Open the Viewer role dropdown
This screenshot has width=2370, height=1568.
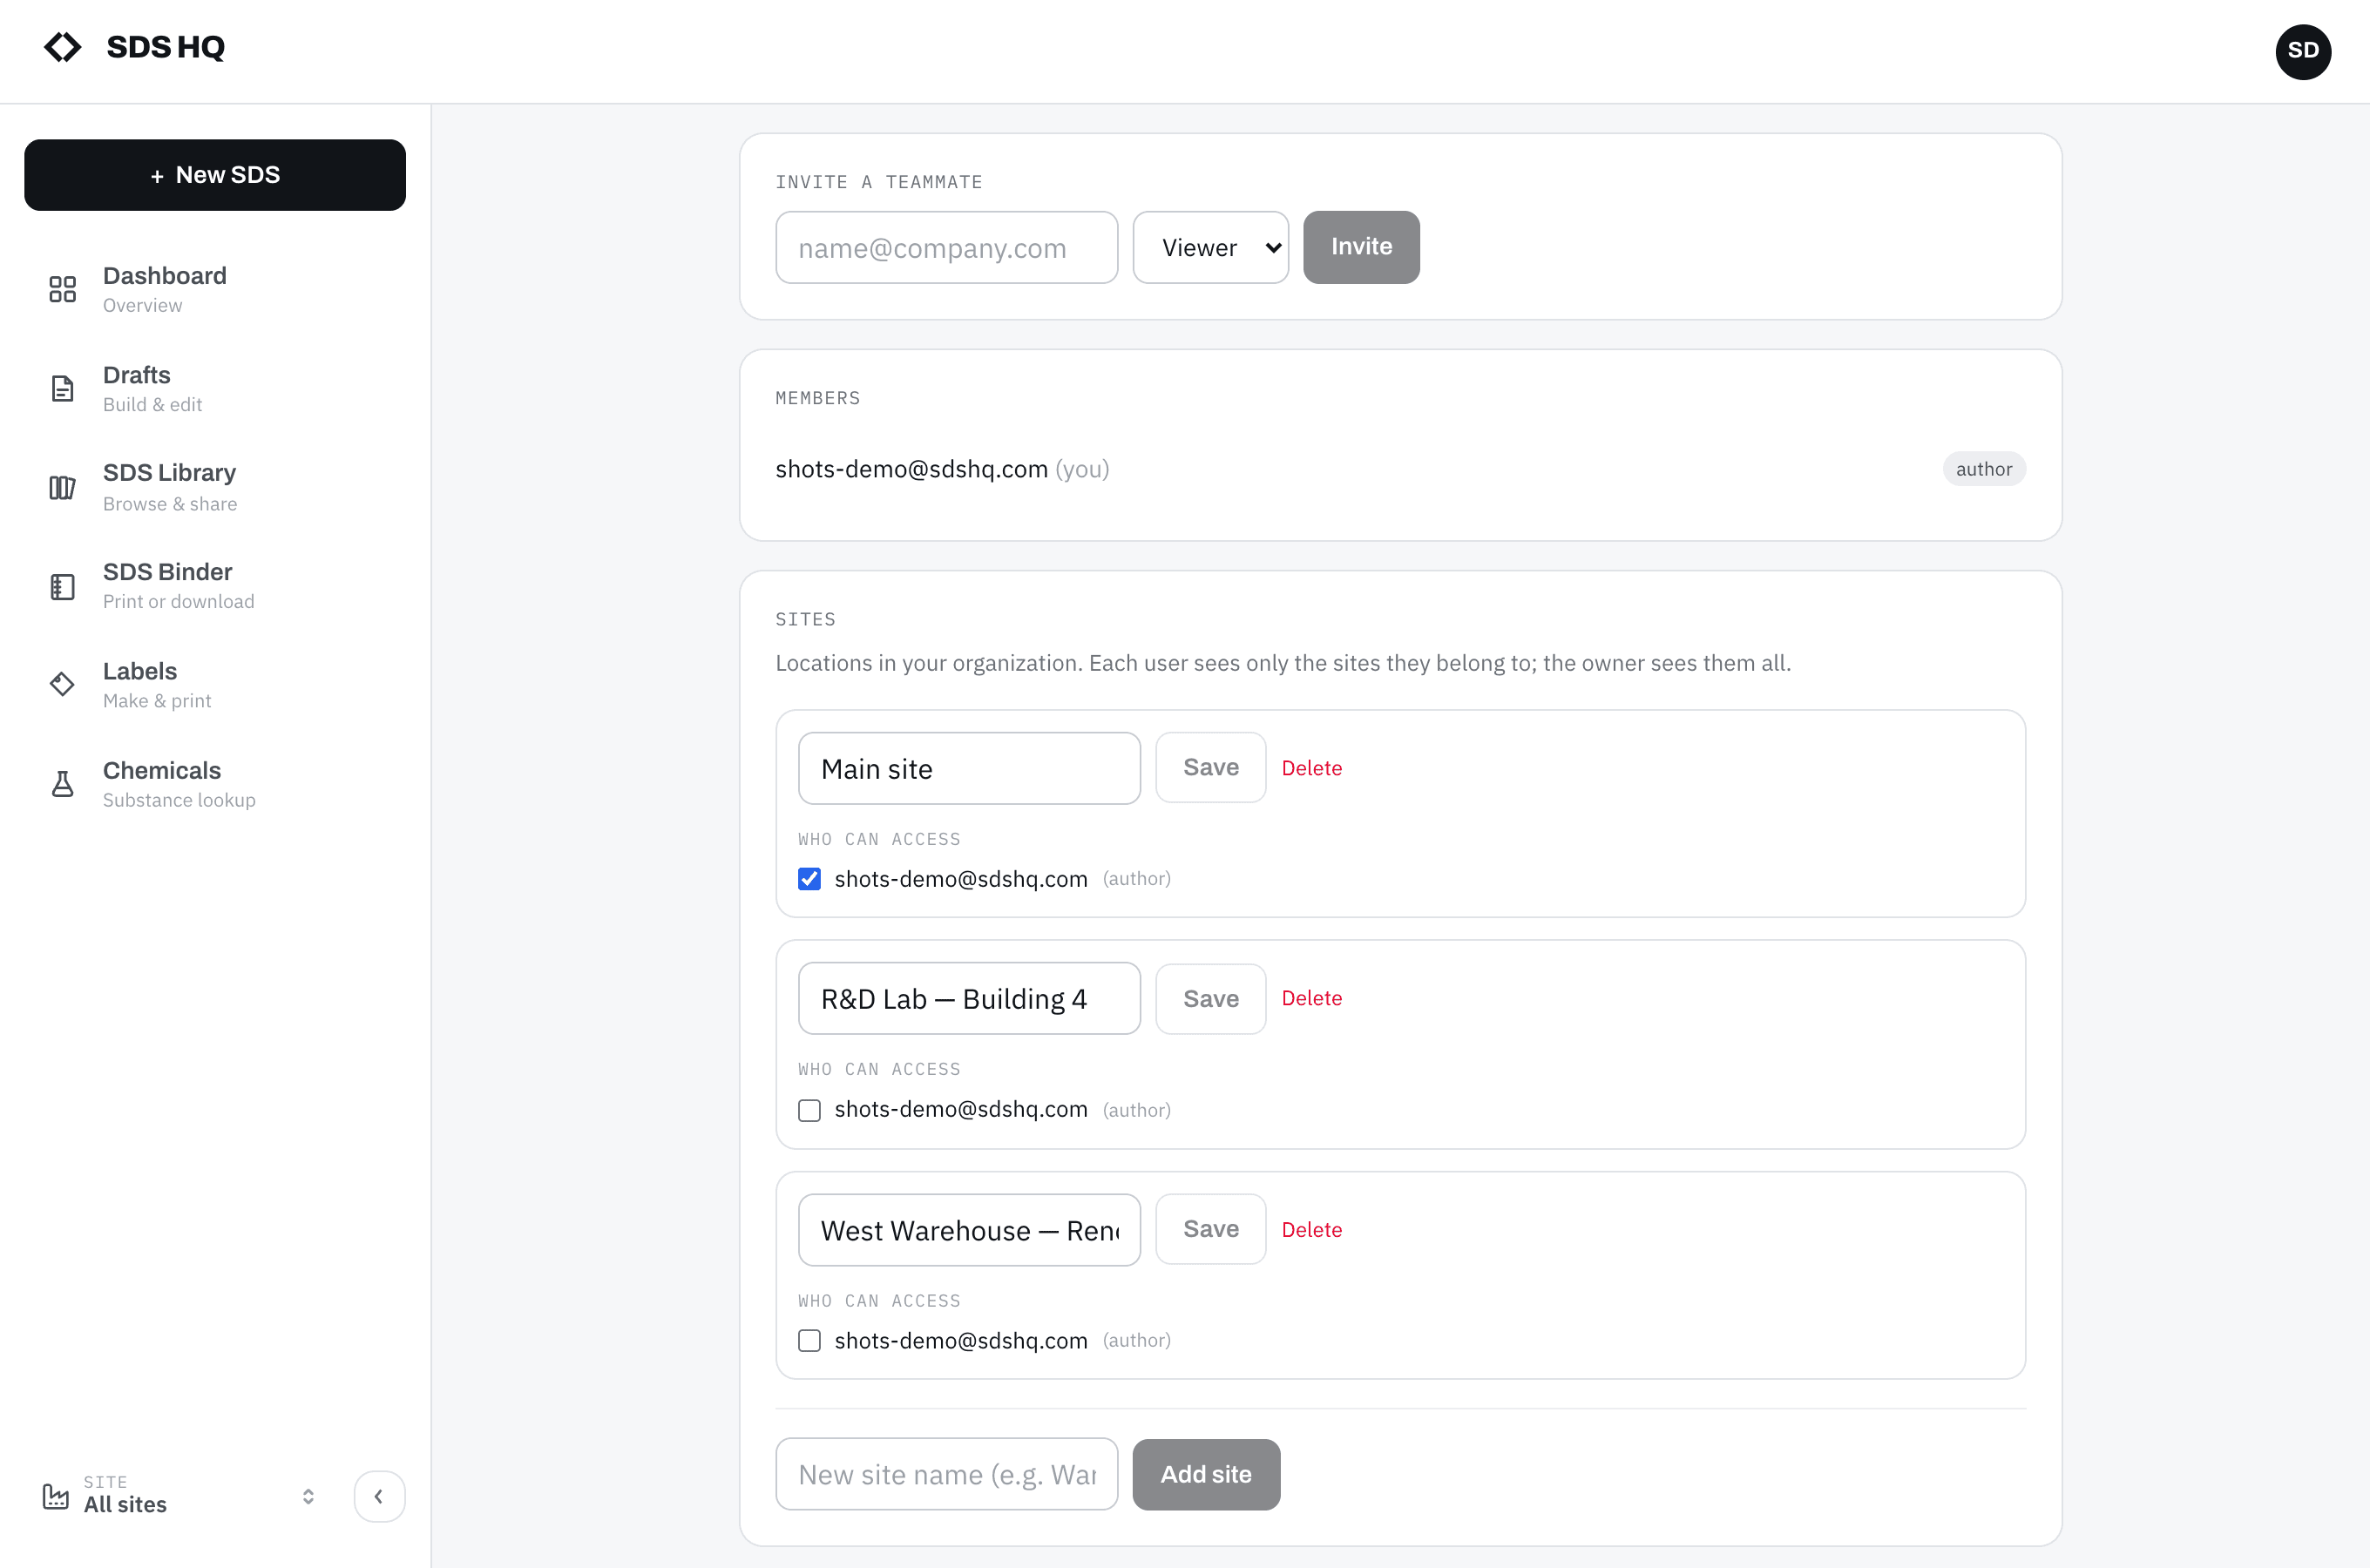pos(1210,247)
